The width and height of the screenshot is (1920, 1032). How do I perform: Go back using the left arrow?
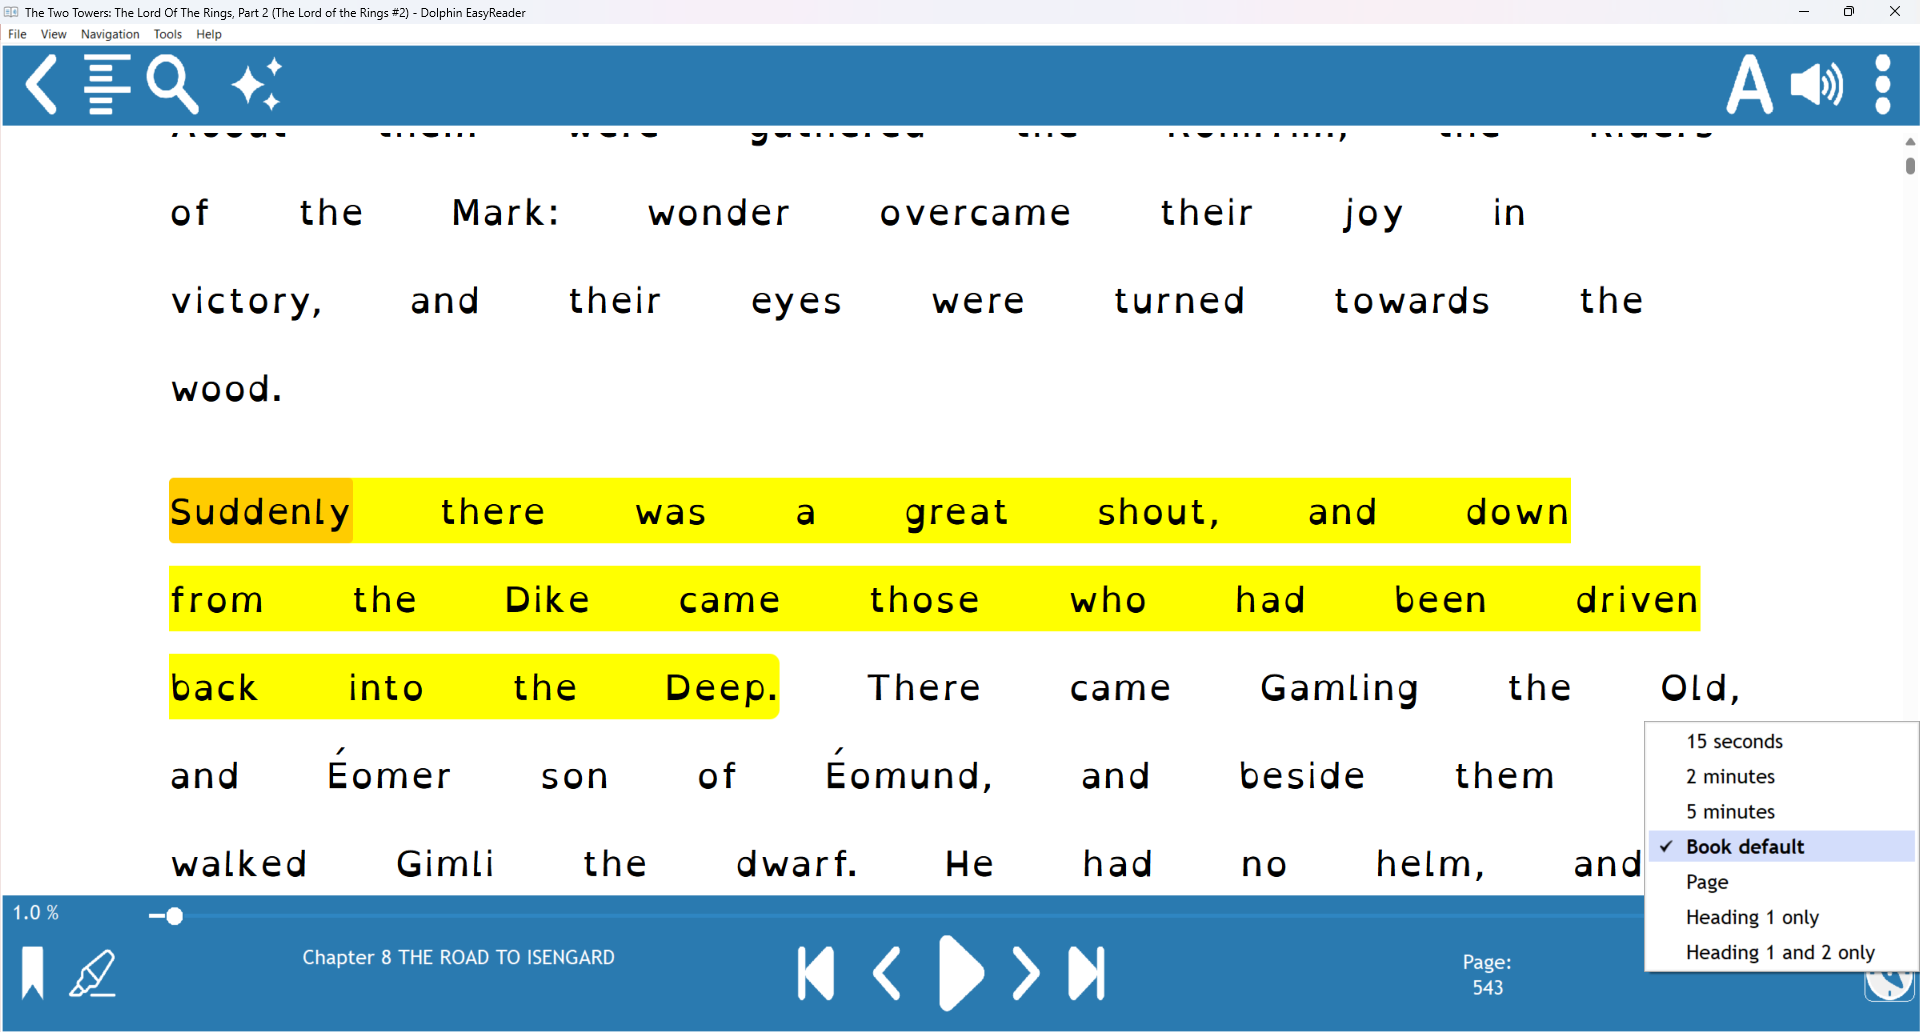click(x=41, y=85)
